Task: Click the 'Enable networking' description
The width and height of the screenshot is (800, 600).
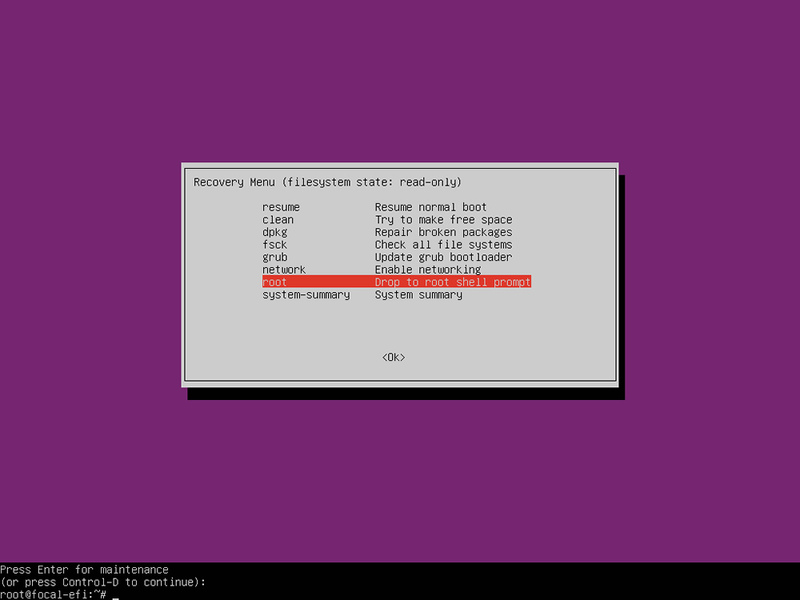Action: 428,269
